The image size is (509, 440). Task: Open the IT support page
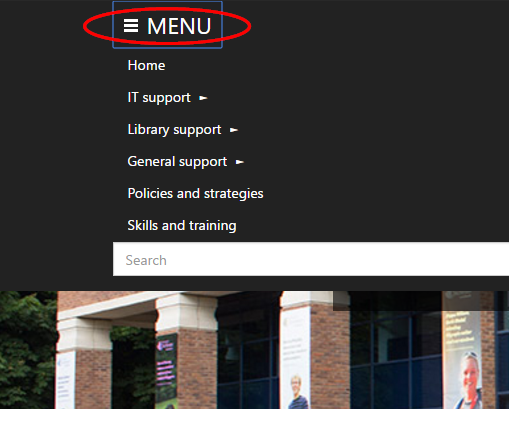click(159, 97)
